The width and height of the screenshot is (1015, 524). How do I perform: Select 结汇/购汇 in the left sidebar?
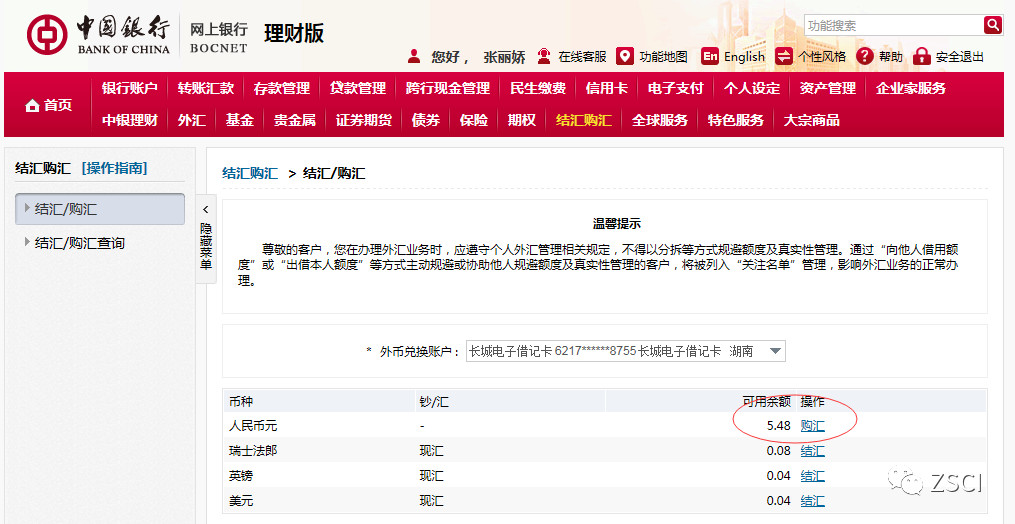[x=100, y=209]
